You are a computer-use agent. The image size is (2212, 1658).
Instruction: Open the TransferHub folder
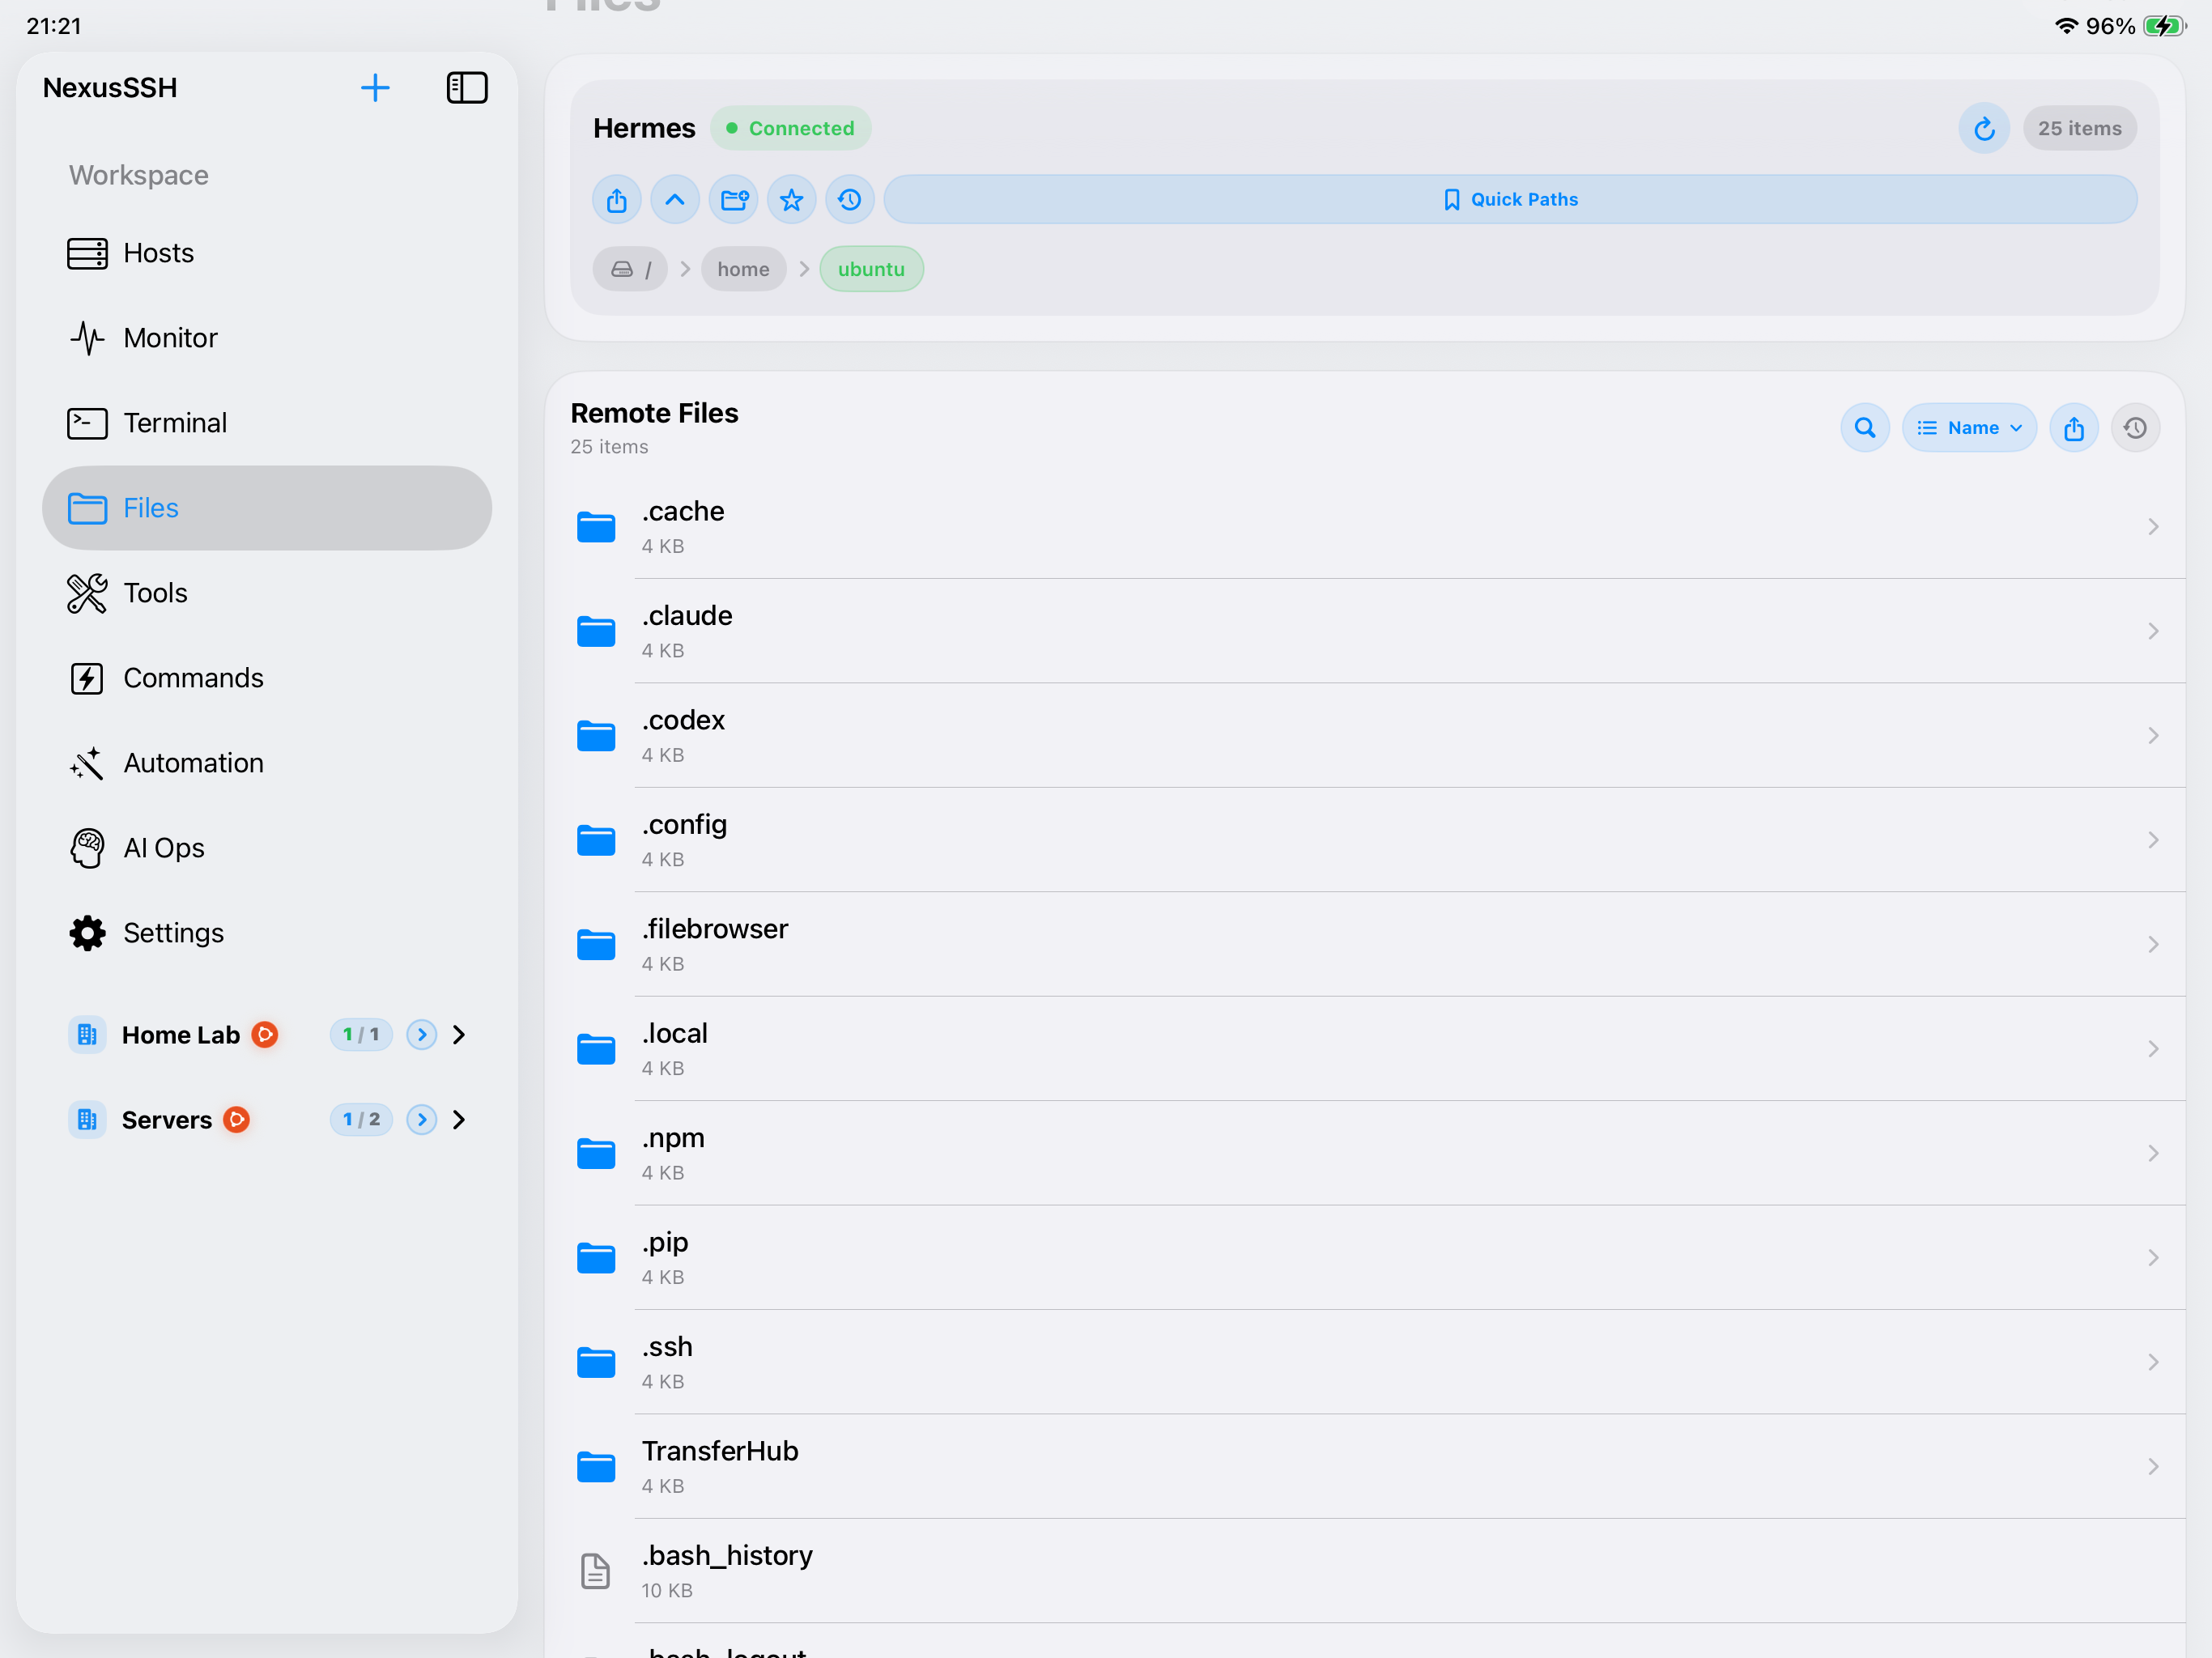[x=1366, y=1467]
